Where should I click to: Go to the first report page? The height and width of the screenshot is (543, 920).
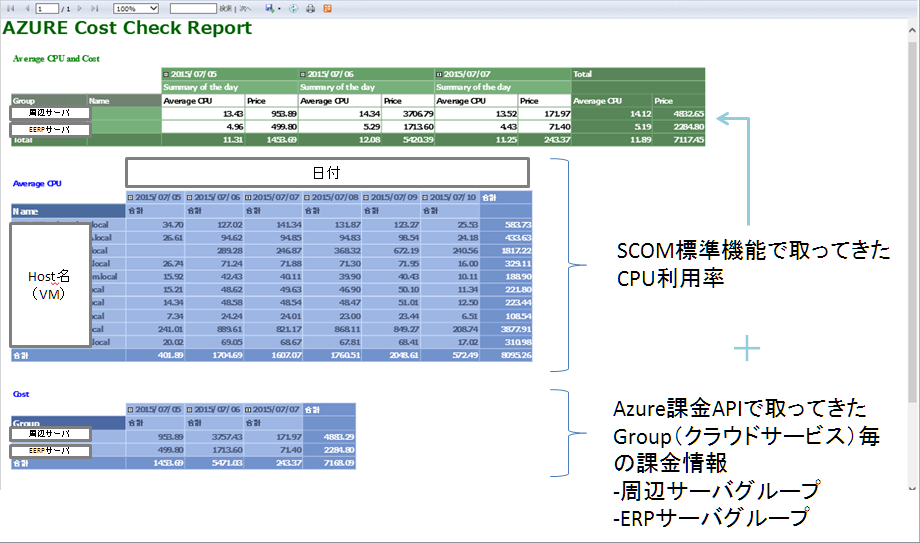pyautogui.click(x=11, y=8)
